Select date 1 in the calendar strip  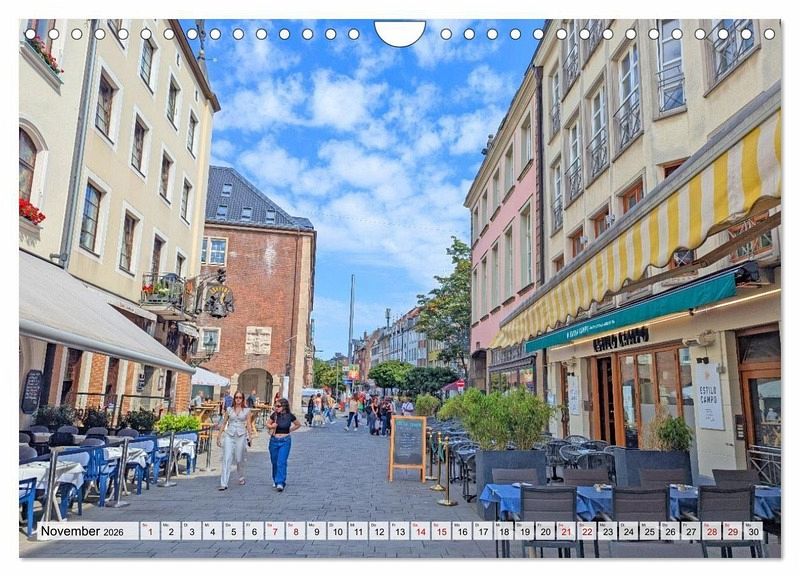pyautogui.click(x=149, y=531)
